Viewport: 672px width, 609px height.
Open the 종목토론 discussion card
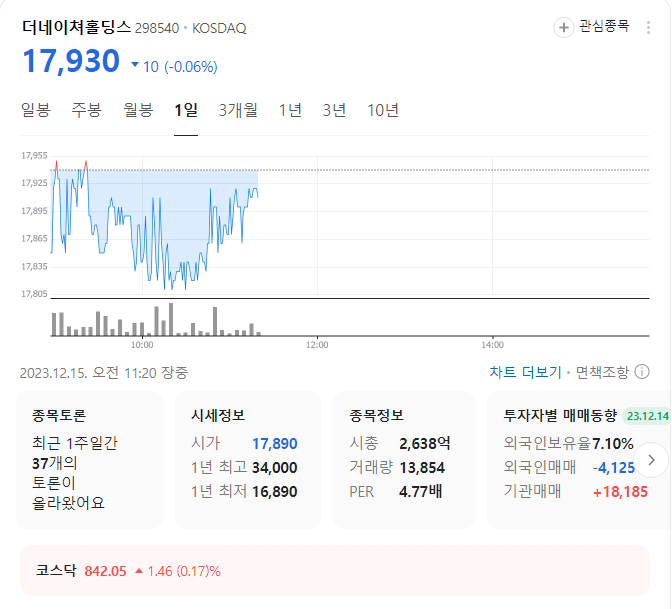[x=89, y=459]
